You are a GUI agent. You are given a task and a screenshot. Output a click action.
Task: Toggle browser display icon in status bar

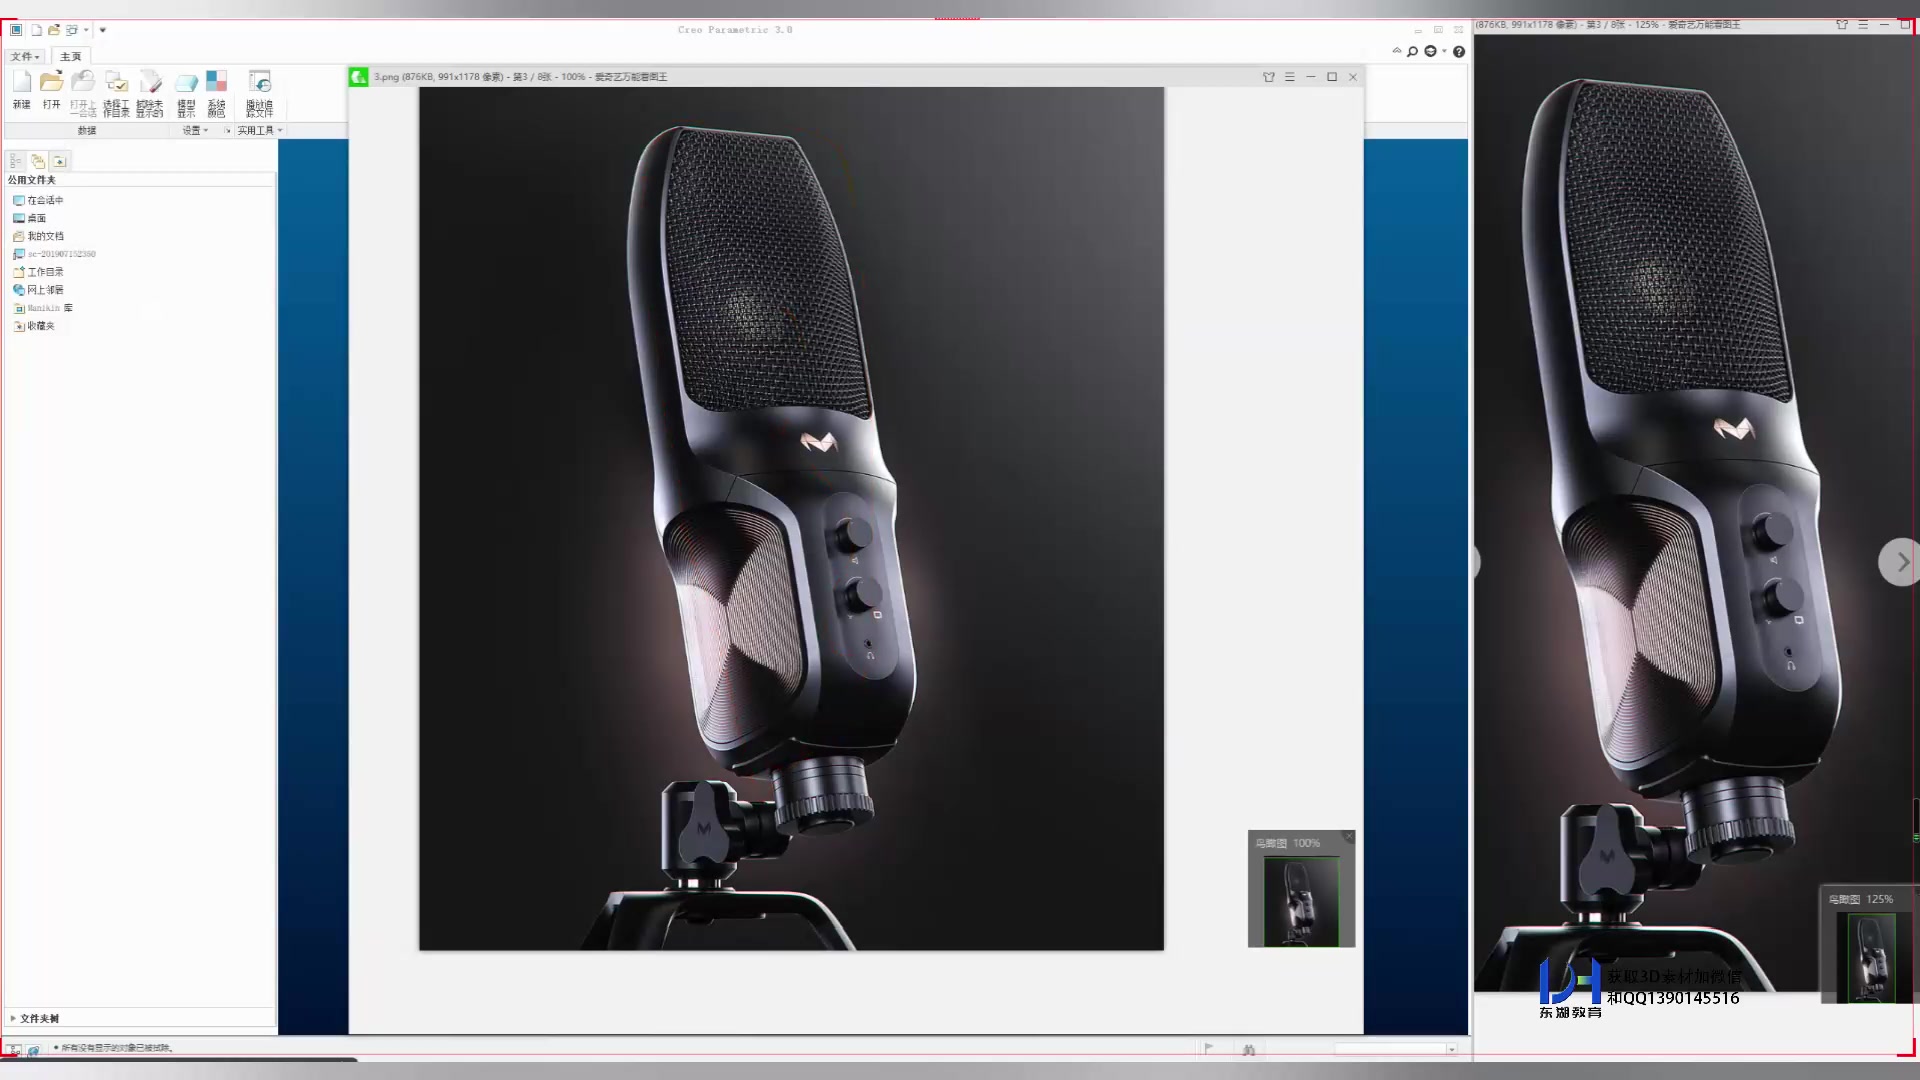click(33, 1049)
